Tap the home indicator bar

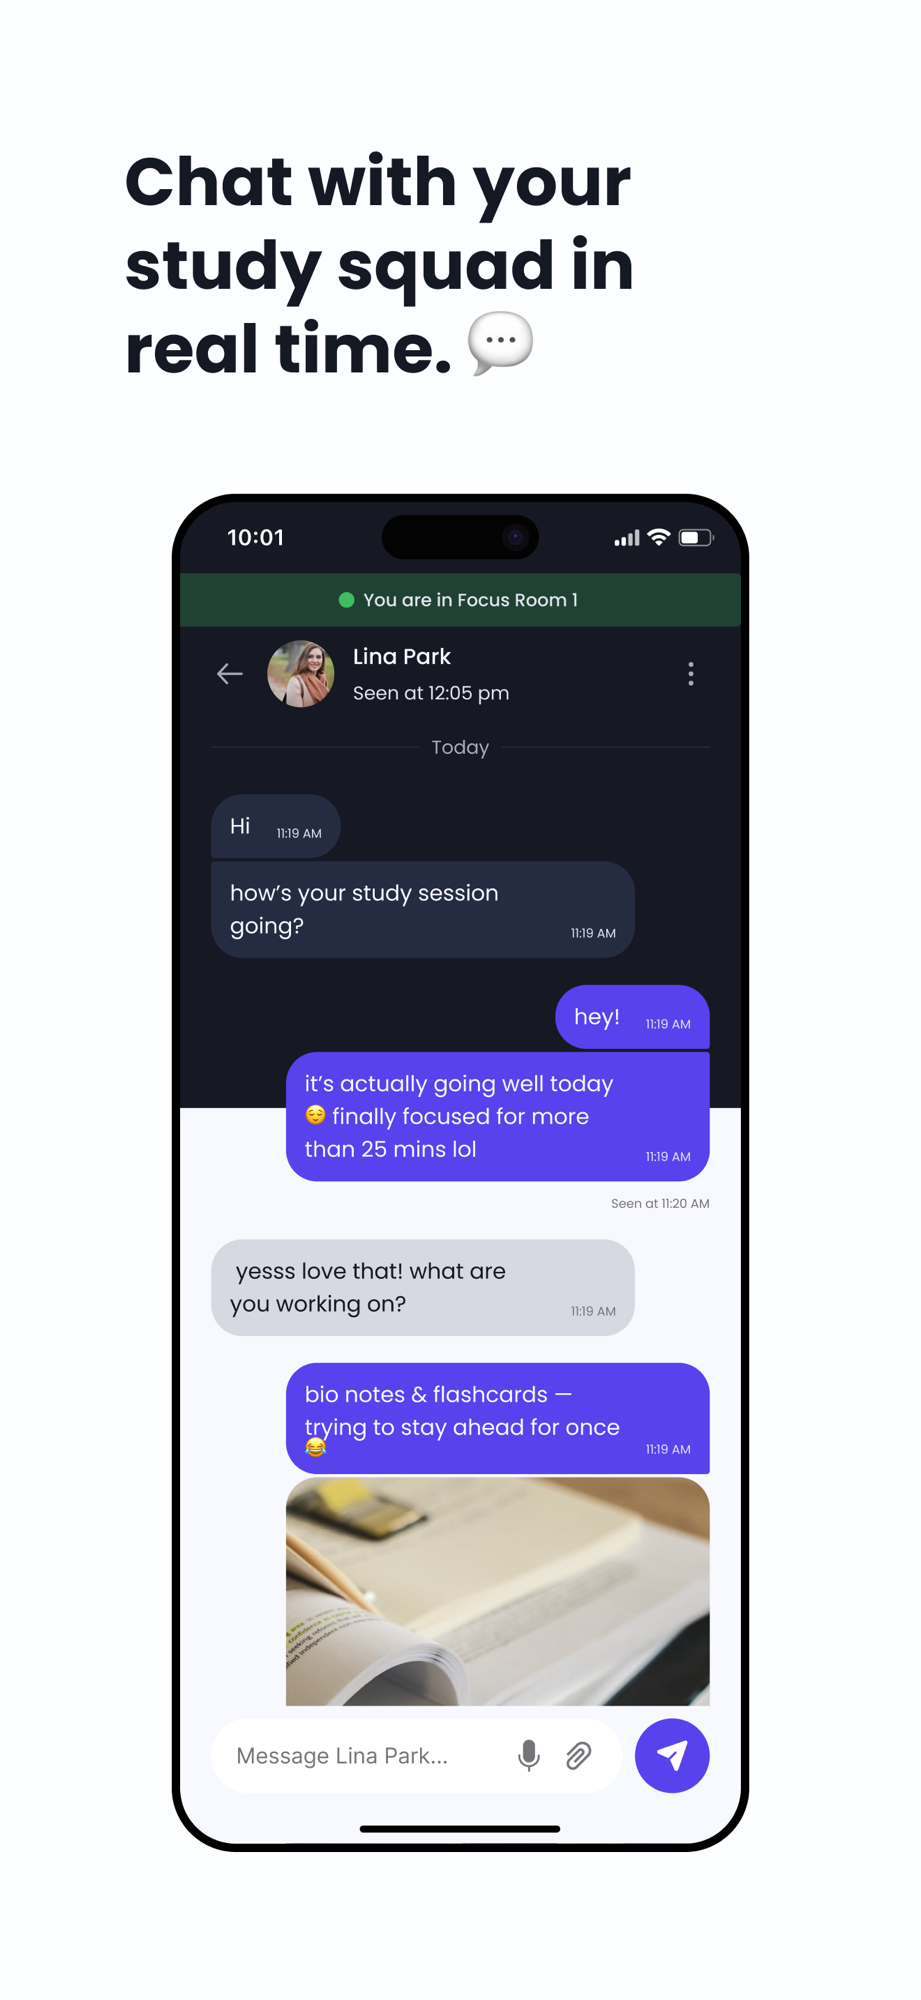click(460, 1828)
